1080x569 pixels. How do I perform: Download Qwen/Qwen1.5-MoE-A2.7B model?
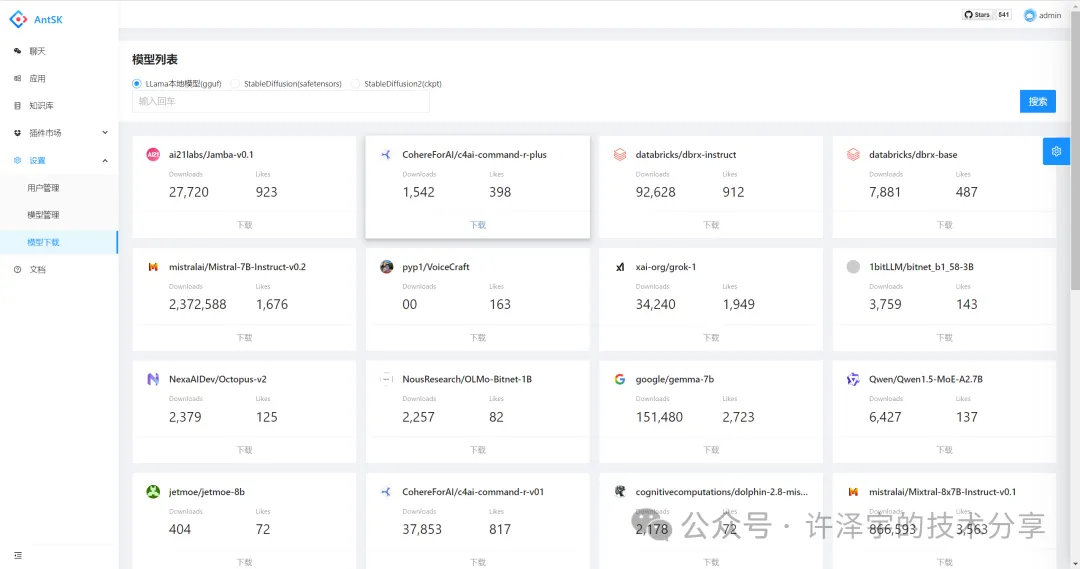(944, 450)
